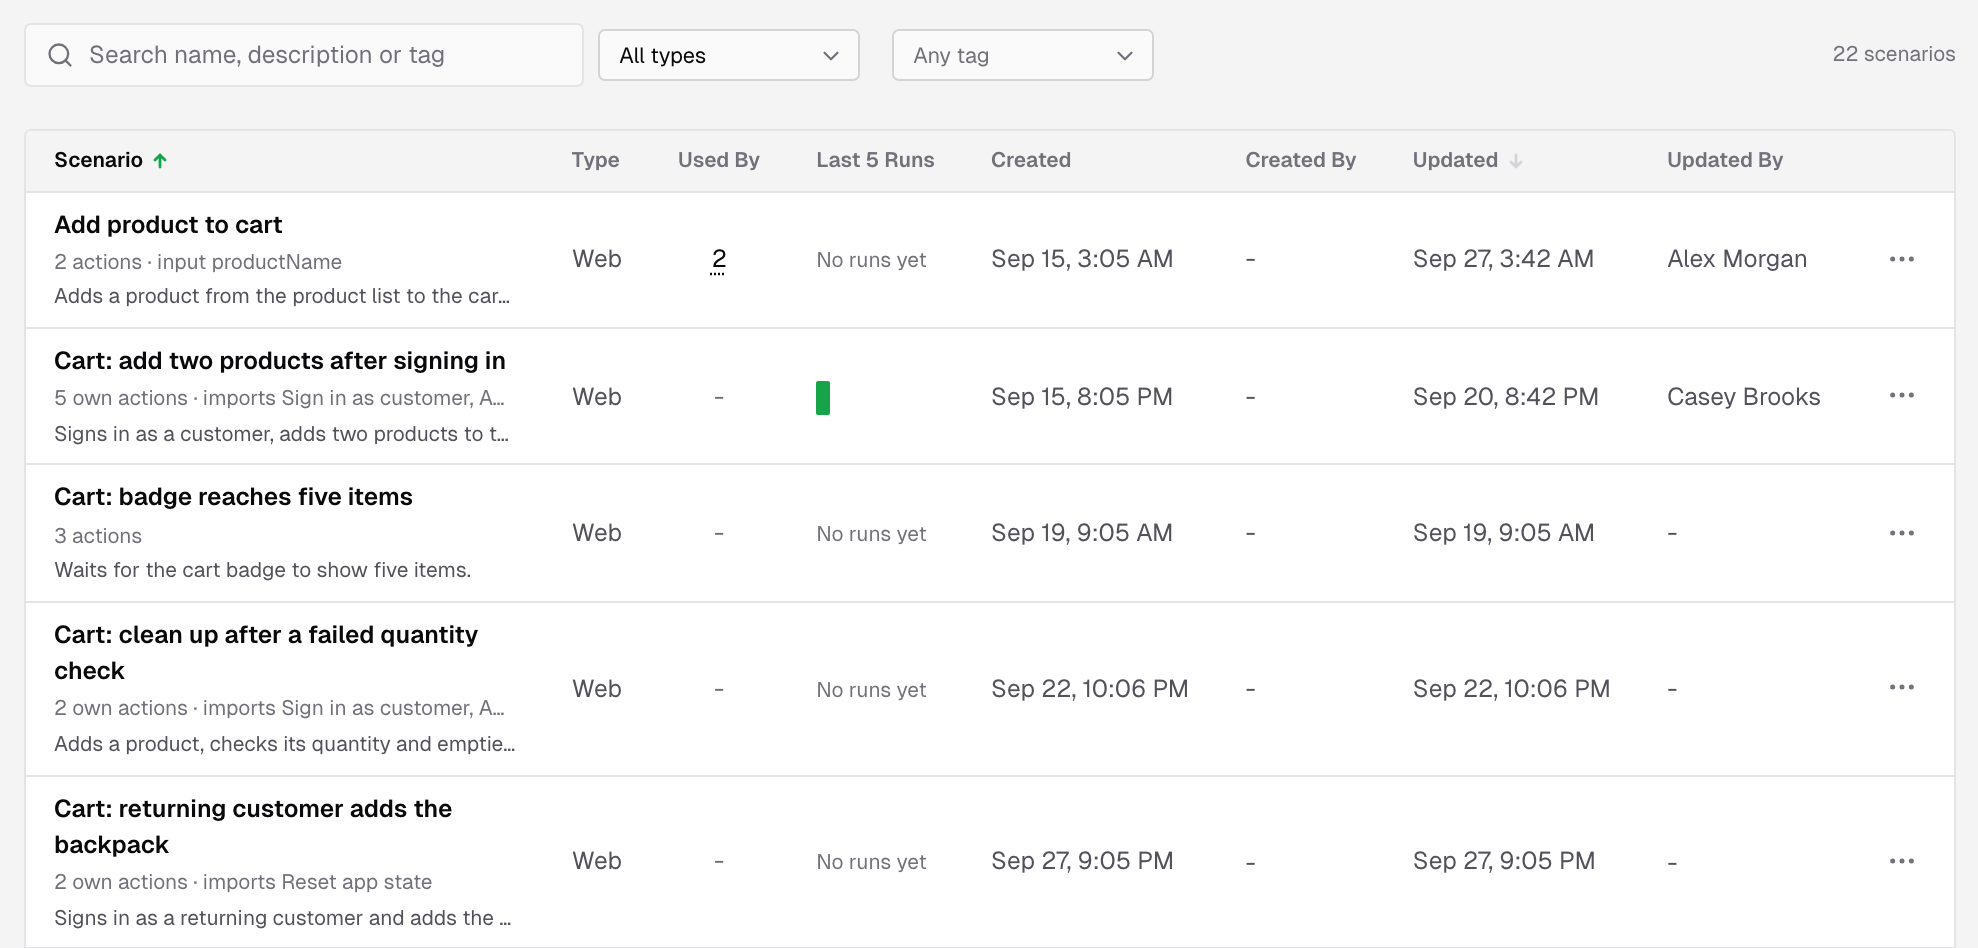Click the down arrow beside Updated header

click(1516, 161)
